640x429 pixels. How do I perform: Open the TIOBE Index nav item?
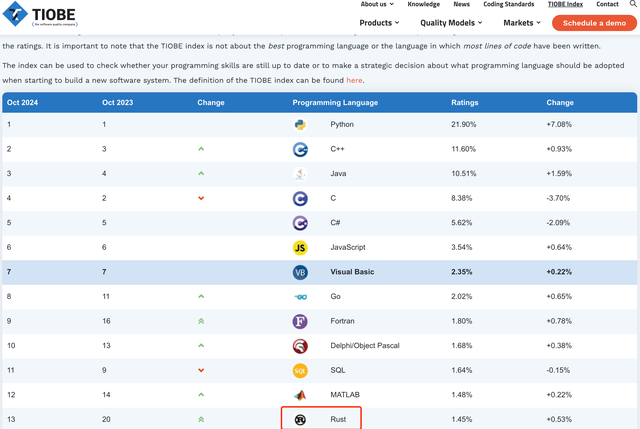(x=565, y=4)
